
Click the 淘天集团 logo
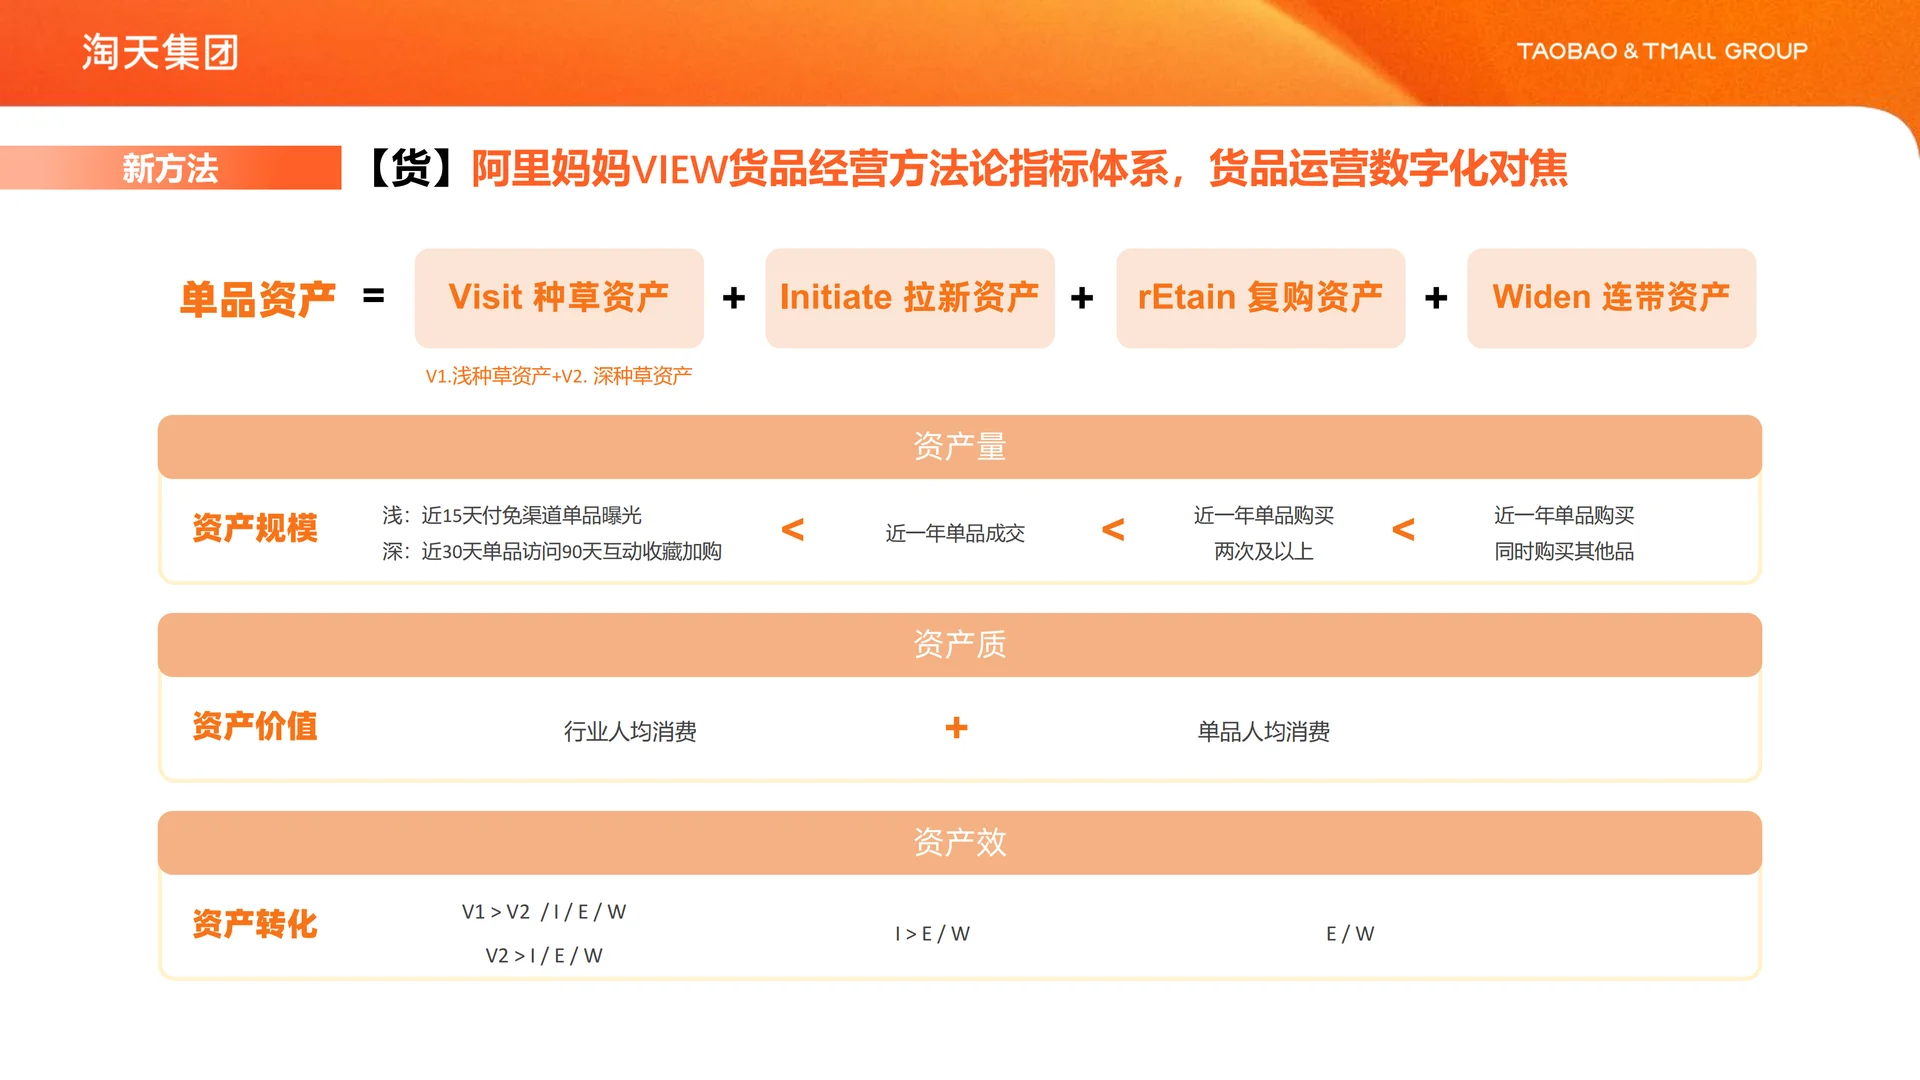160,51
